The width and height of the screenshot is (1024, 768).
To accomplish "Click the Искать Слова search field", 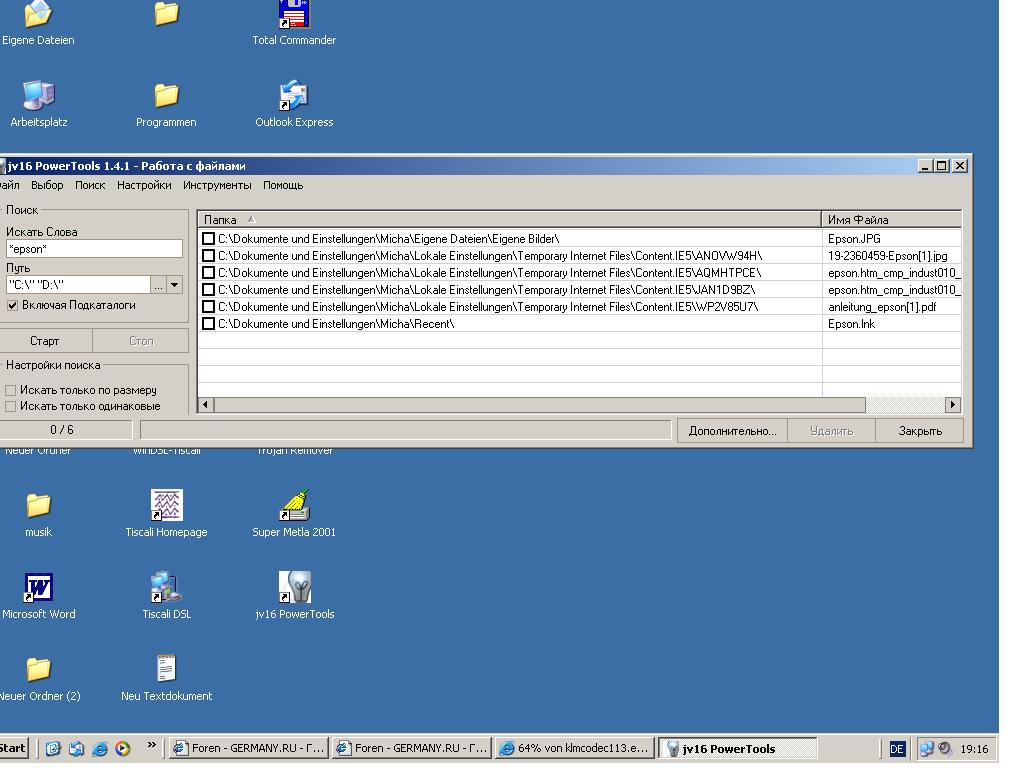I will (x=94, y=249).
